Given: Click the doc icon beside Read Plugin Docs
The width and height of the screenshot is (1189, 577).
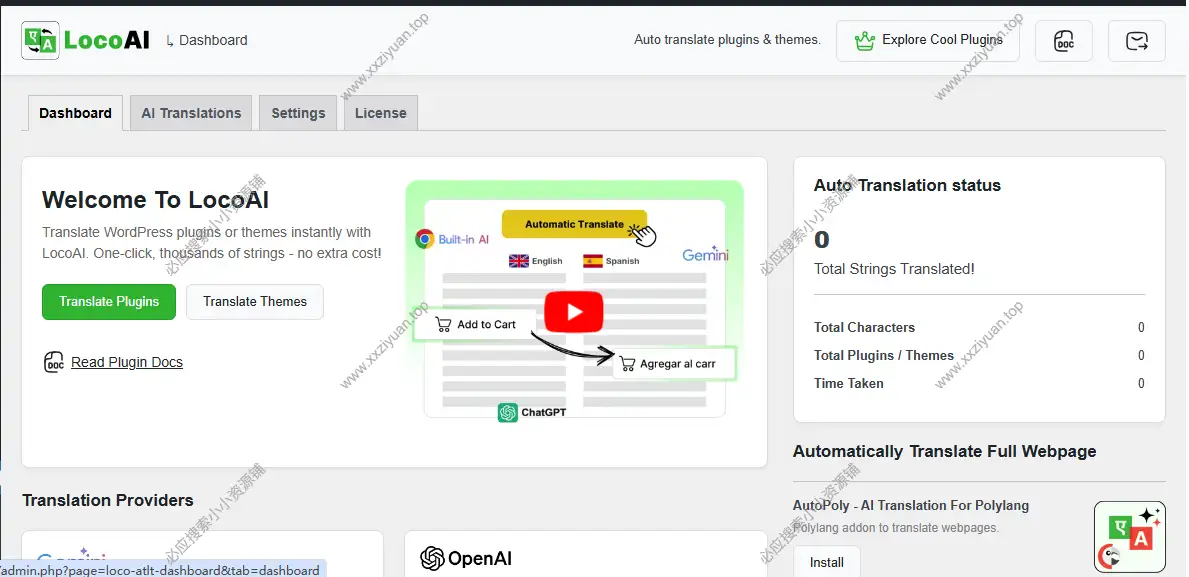Looking at the screenshot, I should click(54, 362).
